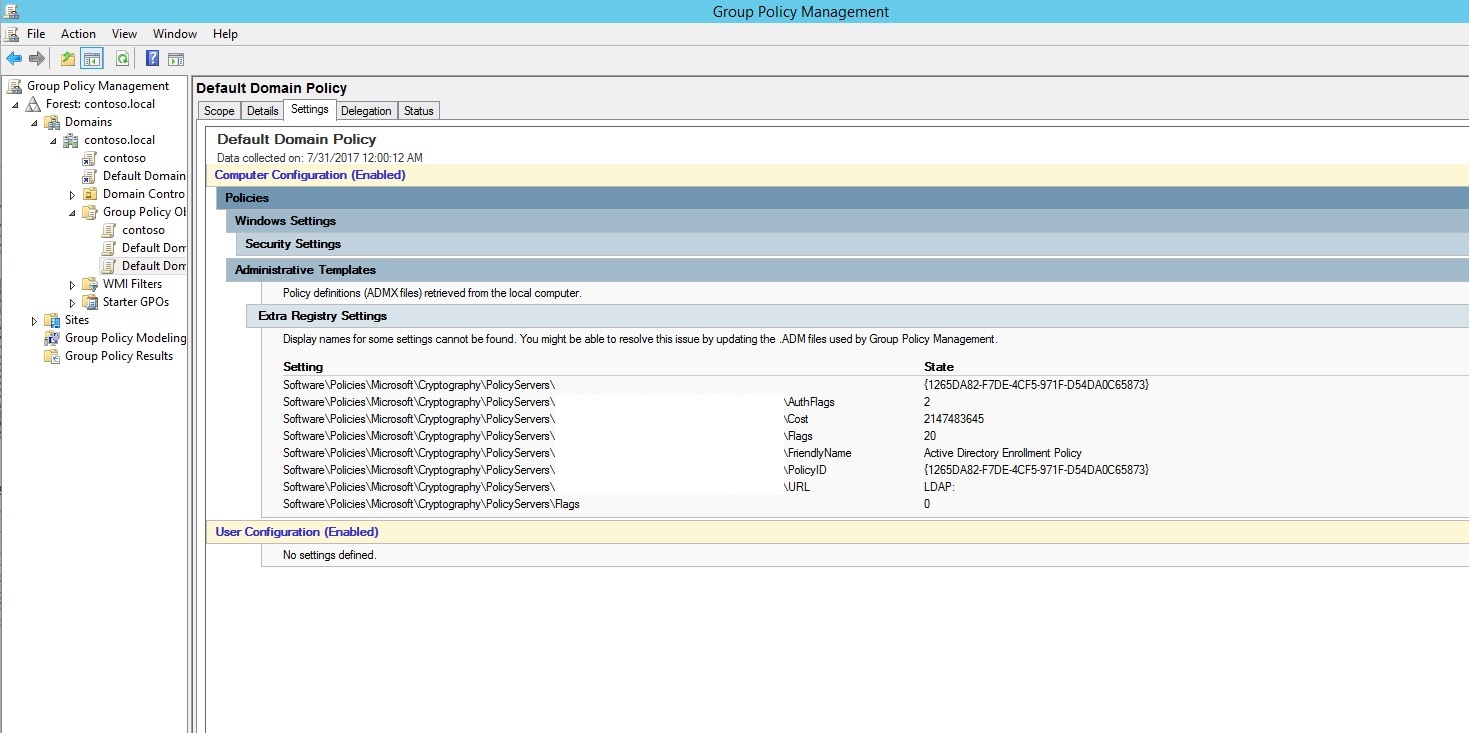Click the No settings defined text

[x=330, y=555]
